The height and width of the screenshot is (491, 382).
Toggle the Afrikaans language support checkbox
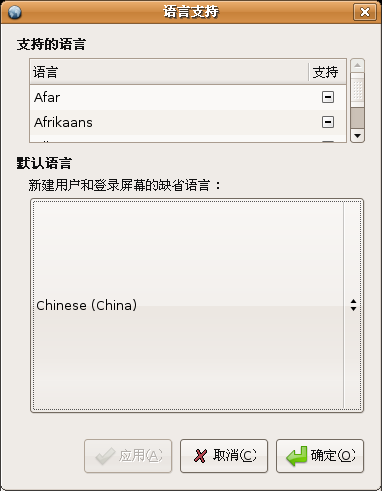(328, 122)
